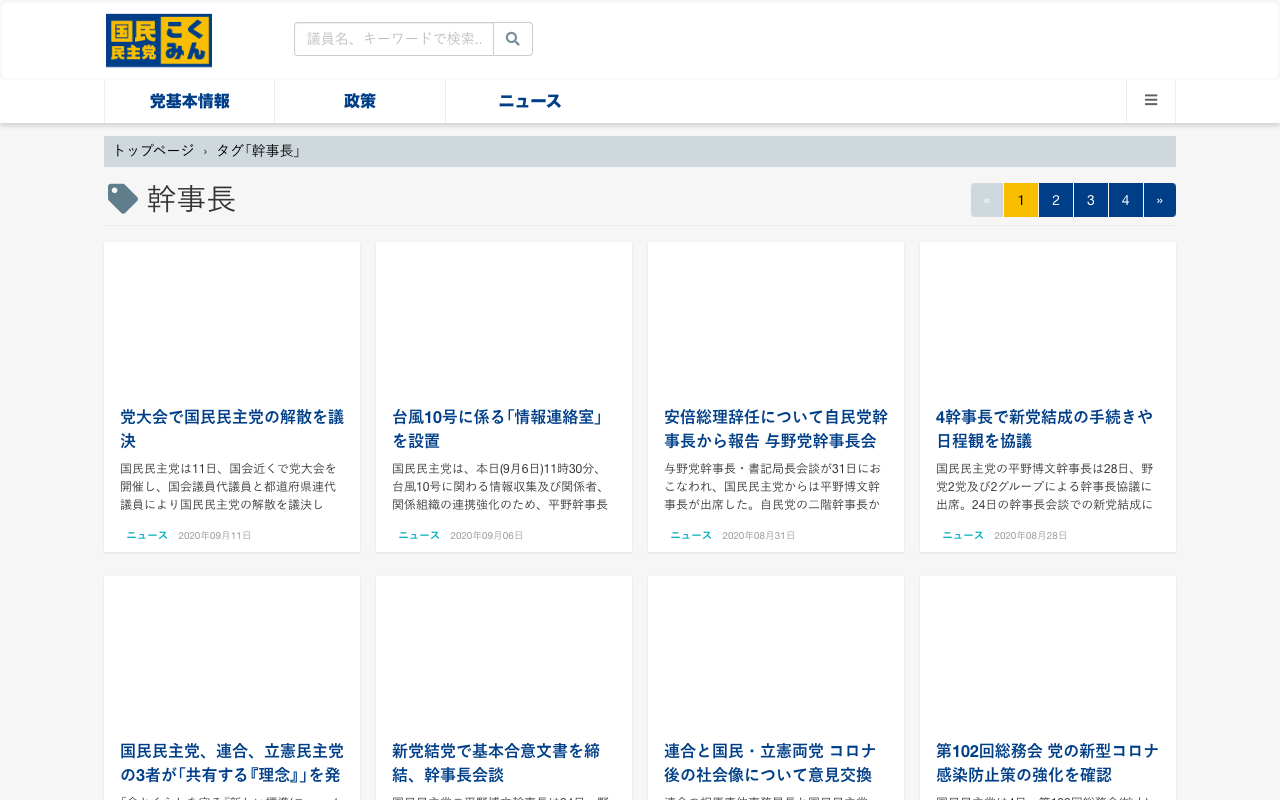Click the search magnifier button
This screenshot has height=800, width=1280.
click(x=513, y=39)
